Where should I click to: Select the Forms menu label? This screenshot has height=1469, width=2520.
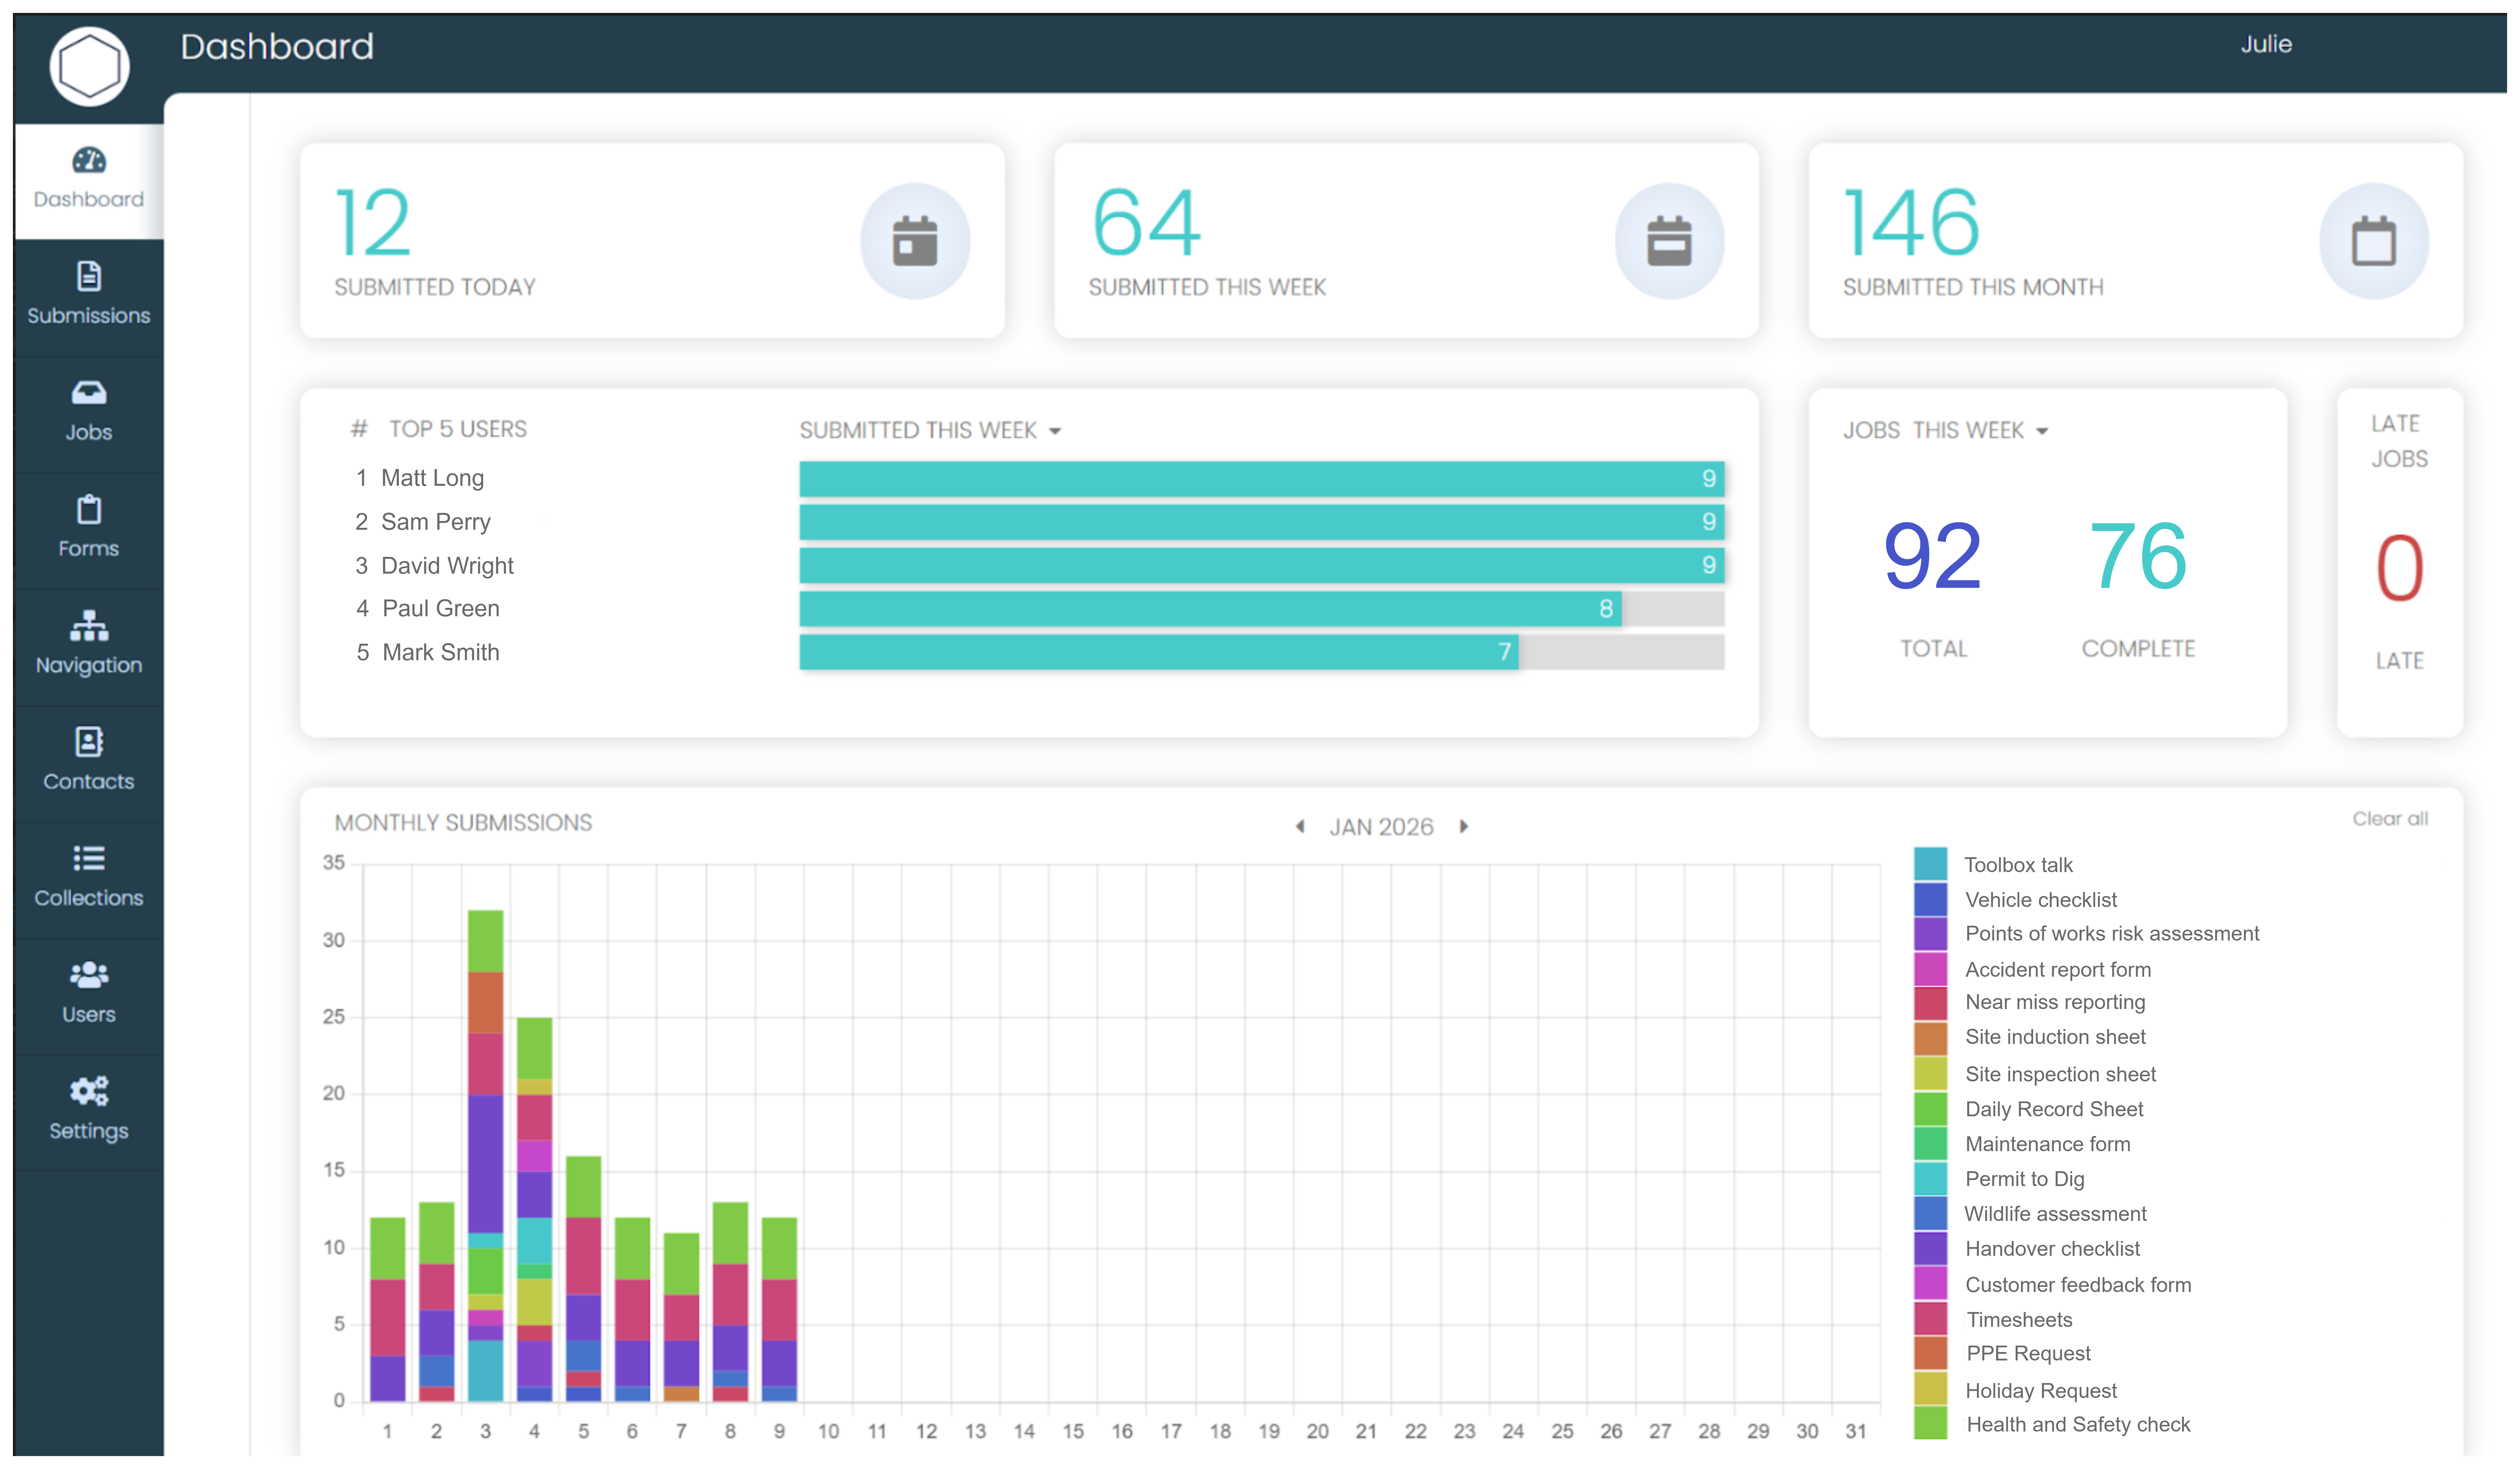pos(89,549)
